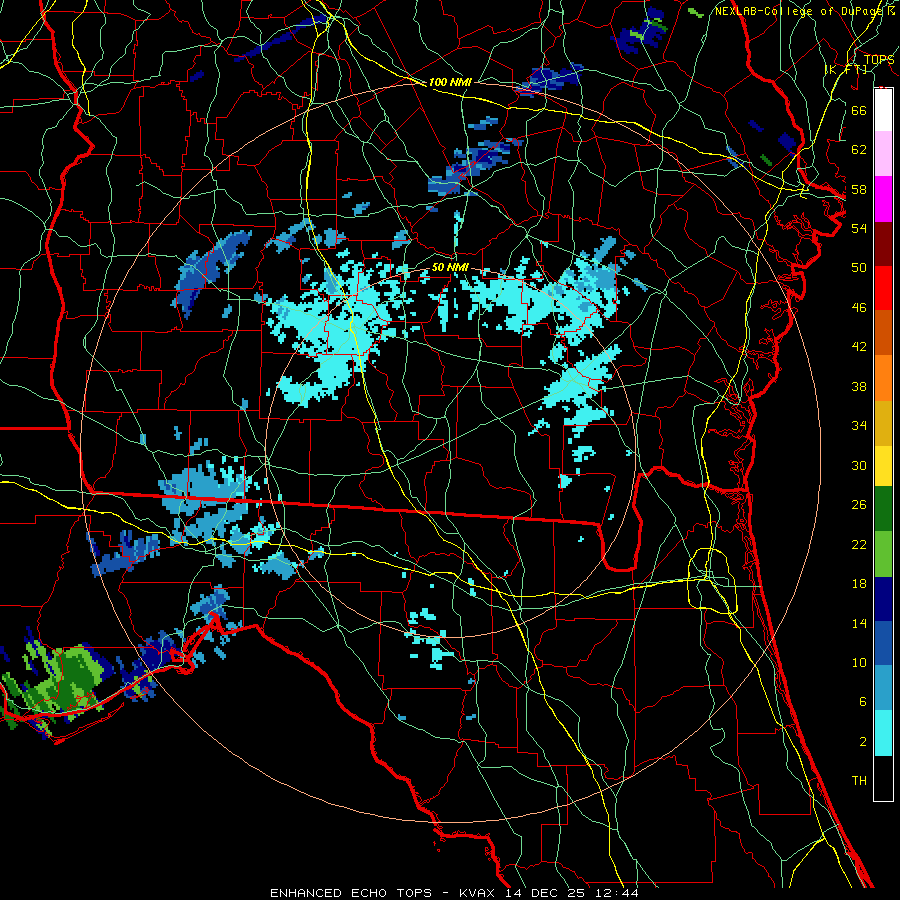Click the legend value '46'

tap(859, 307)
